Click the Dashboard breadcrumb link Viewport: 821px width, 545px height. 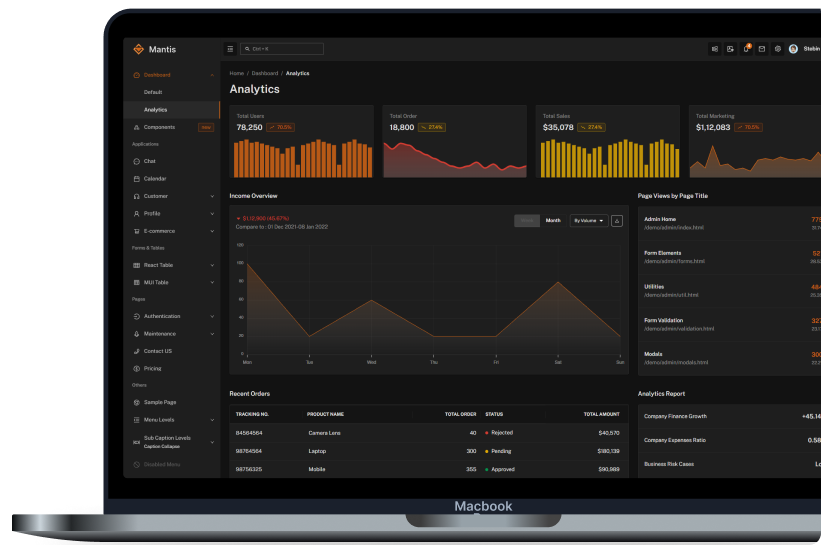[x=265, y=73]
